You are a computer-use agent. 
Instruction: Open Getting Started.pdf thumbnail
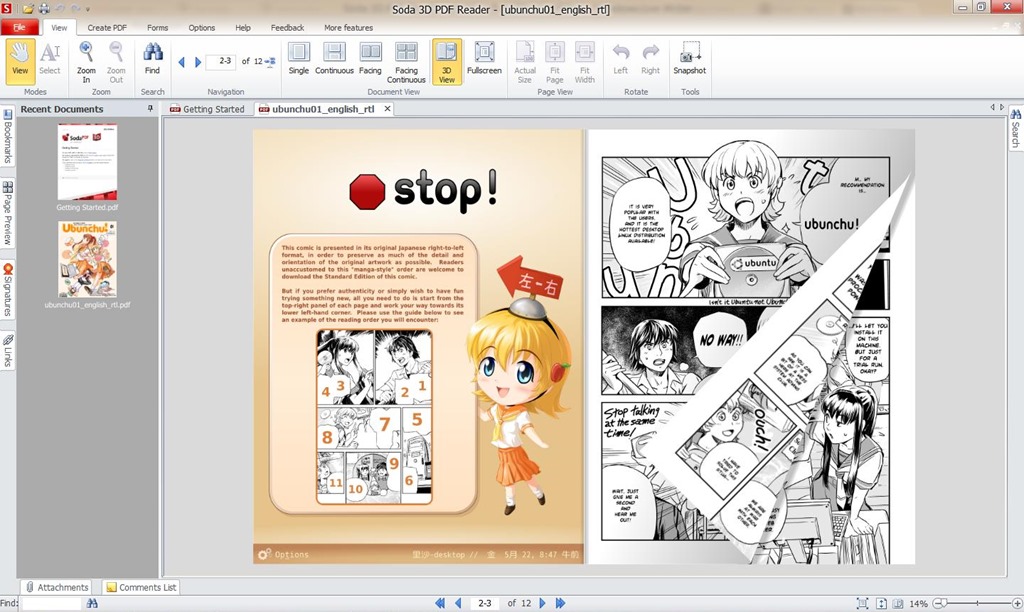pyautogui.click(x=87, y=161)
